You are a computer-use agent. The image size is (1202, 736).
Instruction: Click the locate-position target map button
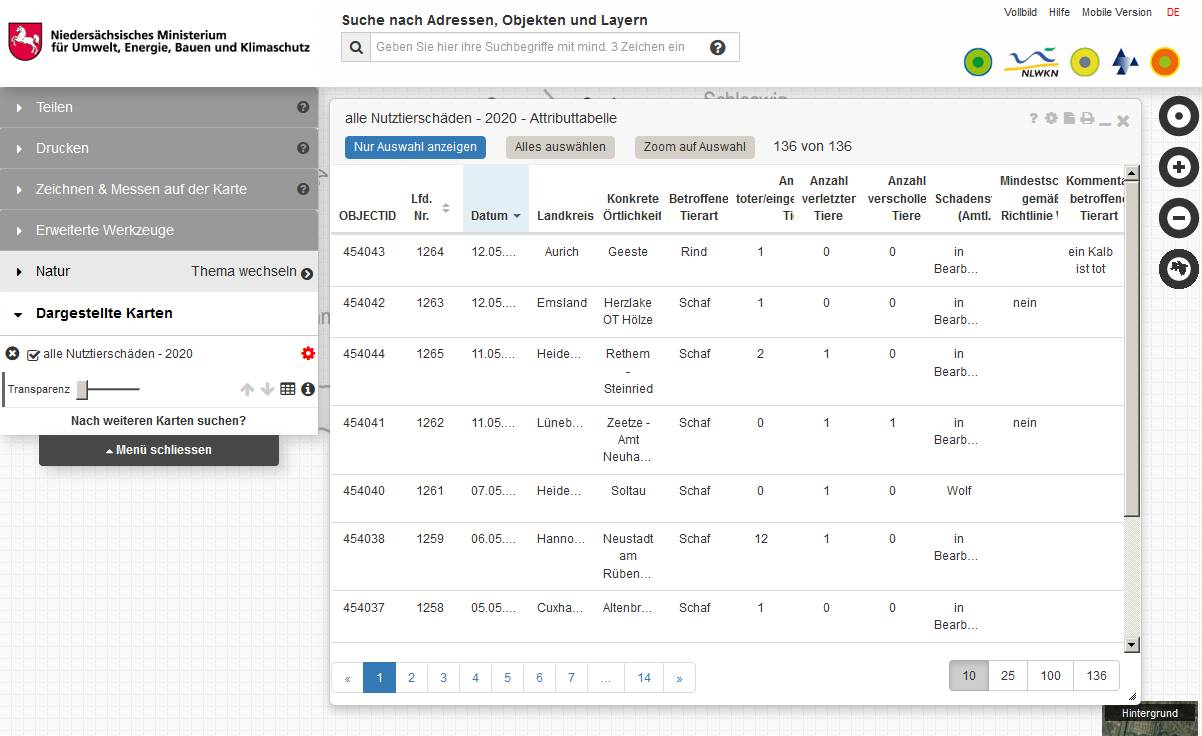1179,116
